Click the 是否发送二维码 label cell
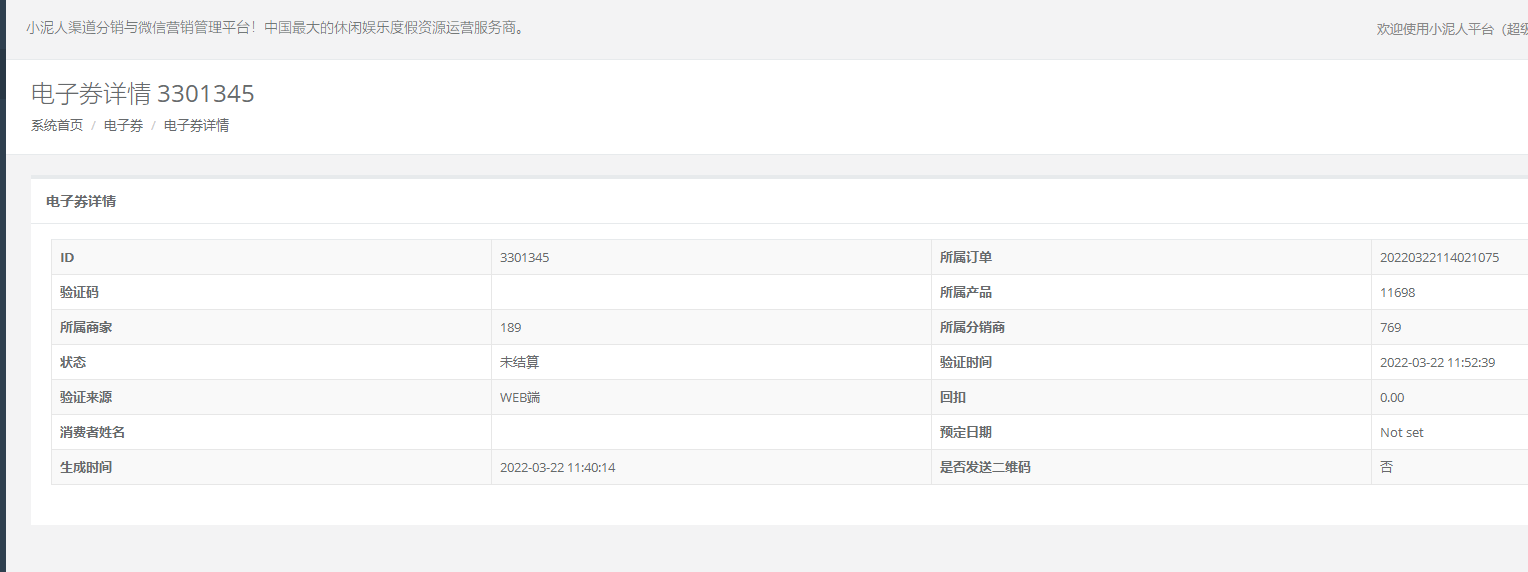Viewport: 1528px width, 572px height. 985,468
